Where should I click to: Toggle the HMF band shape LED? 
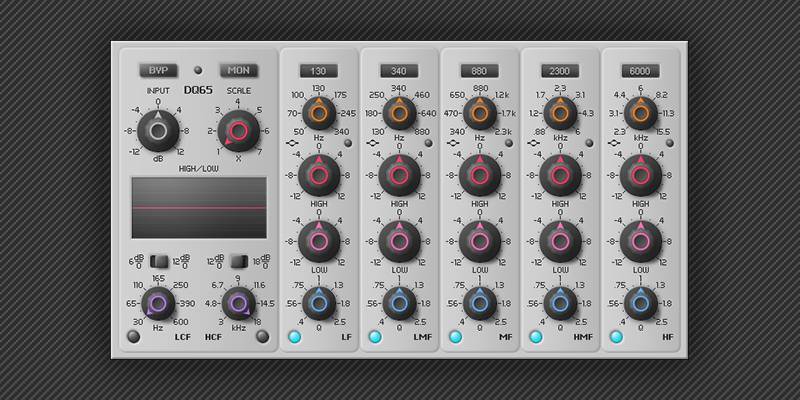pos(589,143)
